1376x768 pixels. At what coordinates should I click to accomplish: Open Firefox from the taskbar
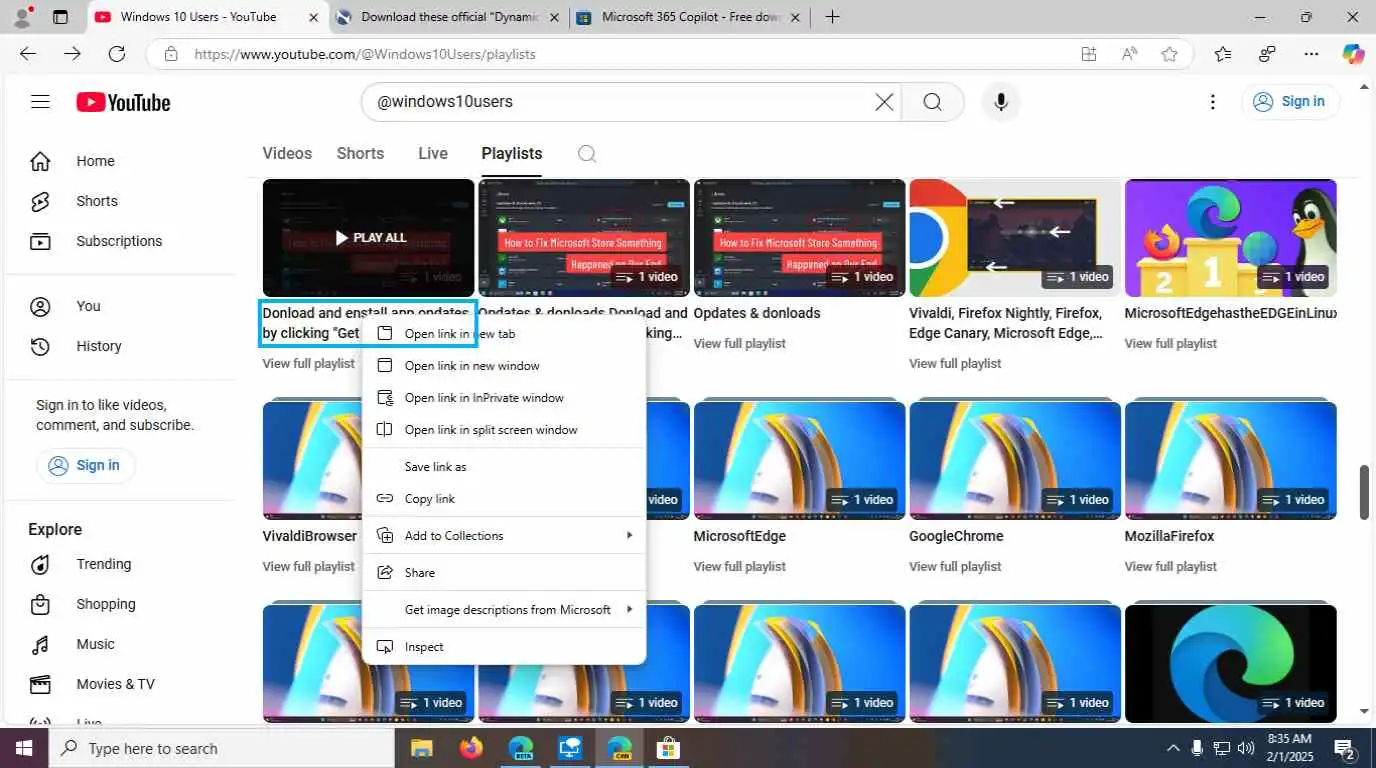point(470,748)
